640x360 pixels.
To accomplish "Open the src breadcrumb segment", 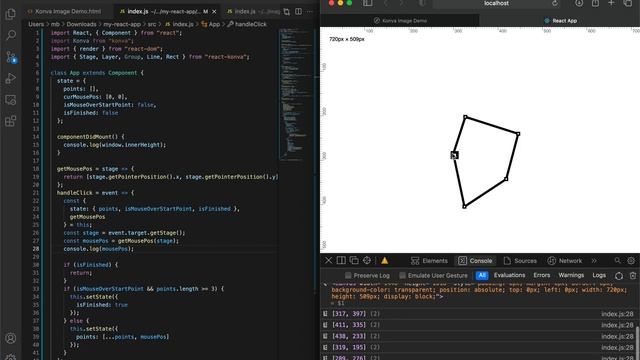I will pos(151,24).
